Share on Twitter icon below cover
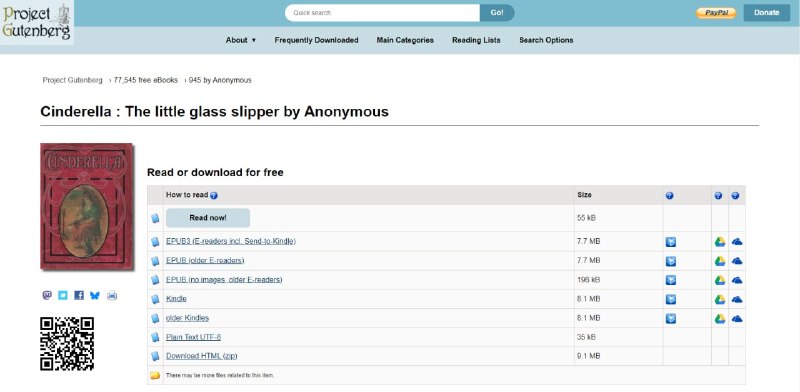Image resolution: width=800 pixels, height=392 pixels. click(63, 295)
